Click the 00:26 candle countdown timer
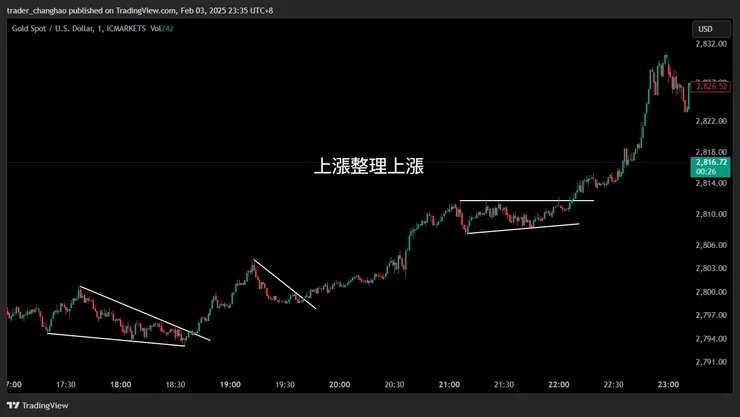Viewport: 740px width, 417px height. pos(706,172)
